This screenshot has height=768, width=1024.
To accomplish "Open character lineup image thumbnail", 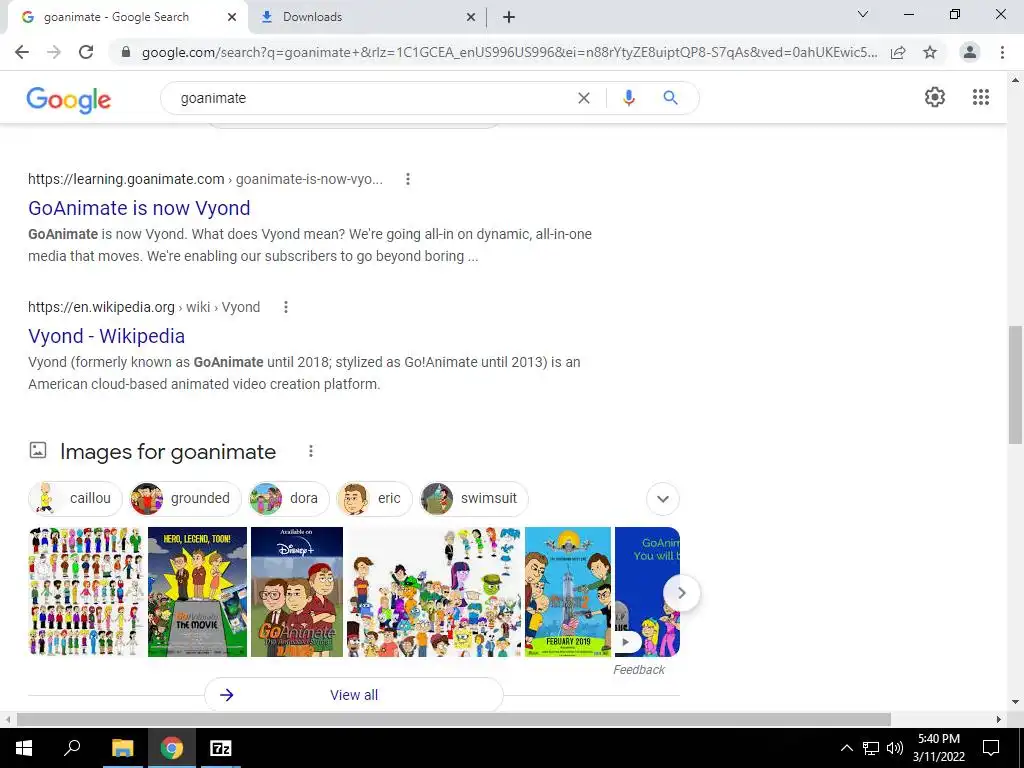I will pos(86,592).
